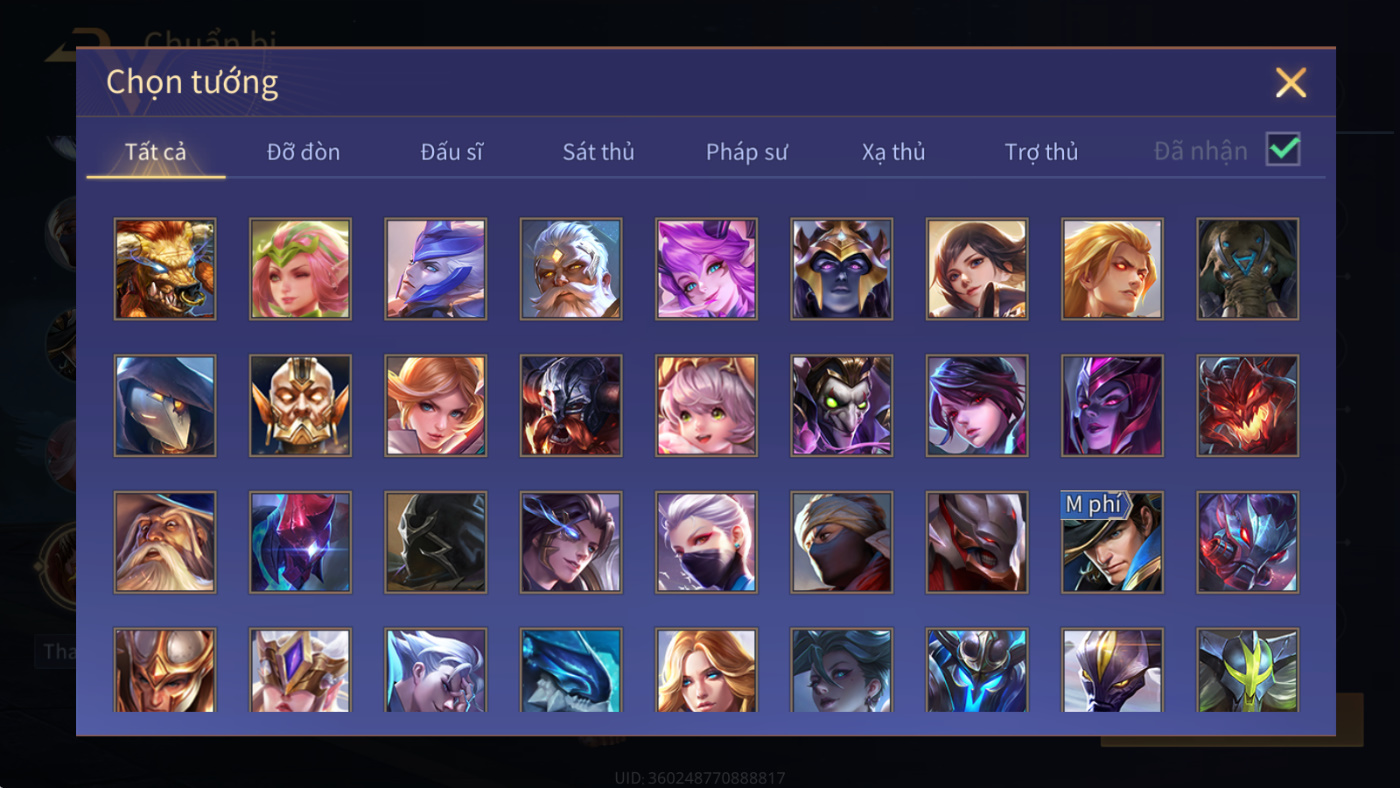This screenshot has width=1400, height=788.
Task: Choose the golden-masked hero with horns
Action: click(x=300, y=406)
